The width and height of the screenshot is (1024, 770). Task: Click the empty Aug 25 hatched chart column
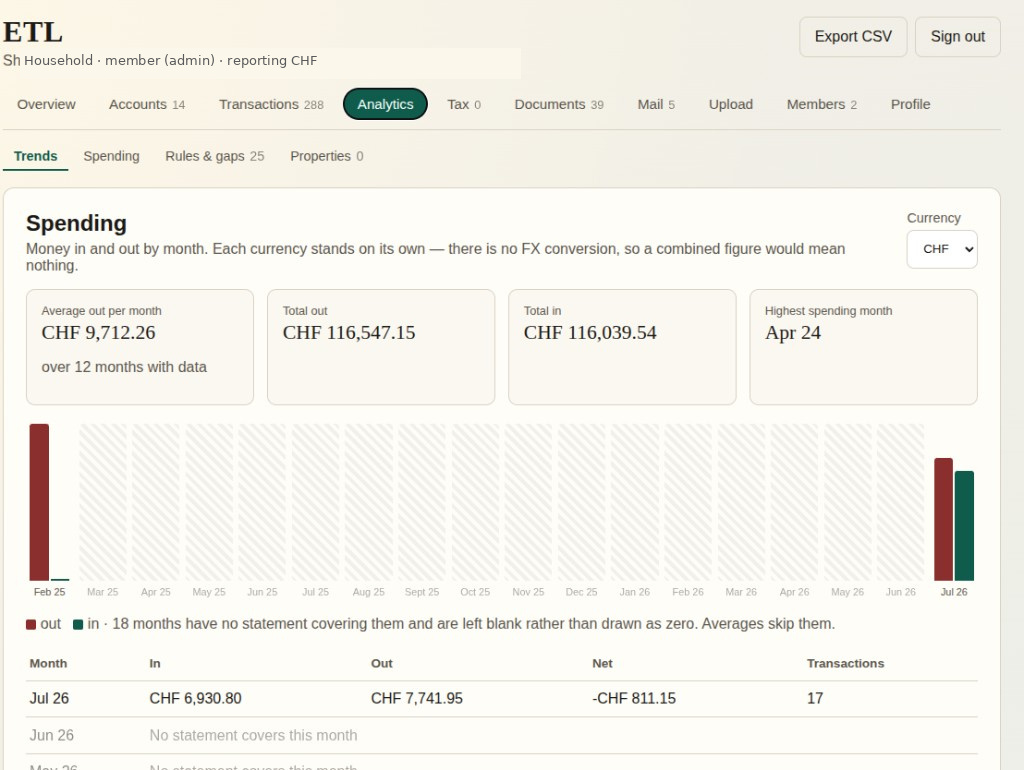[x=368, y=502]
